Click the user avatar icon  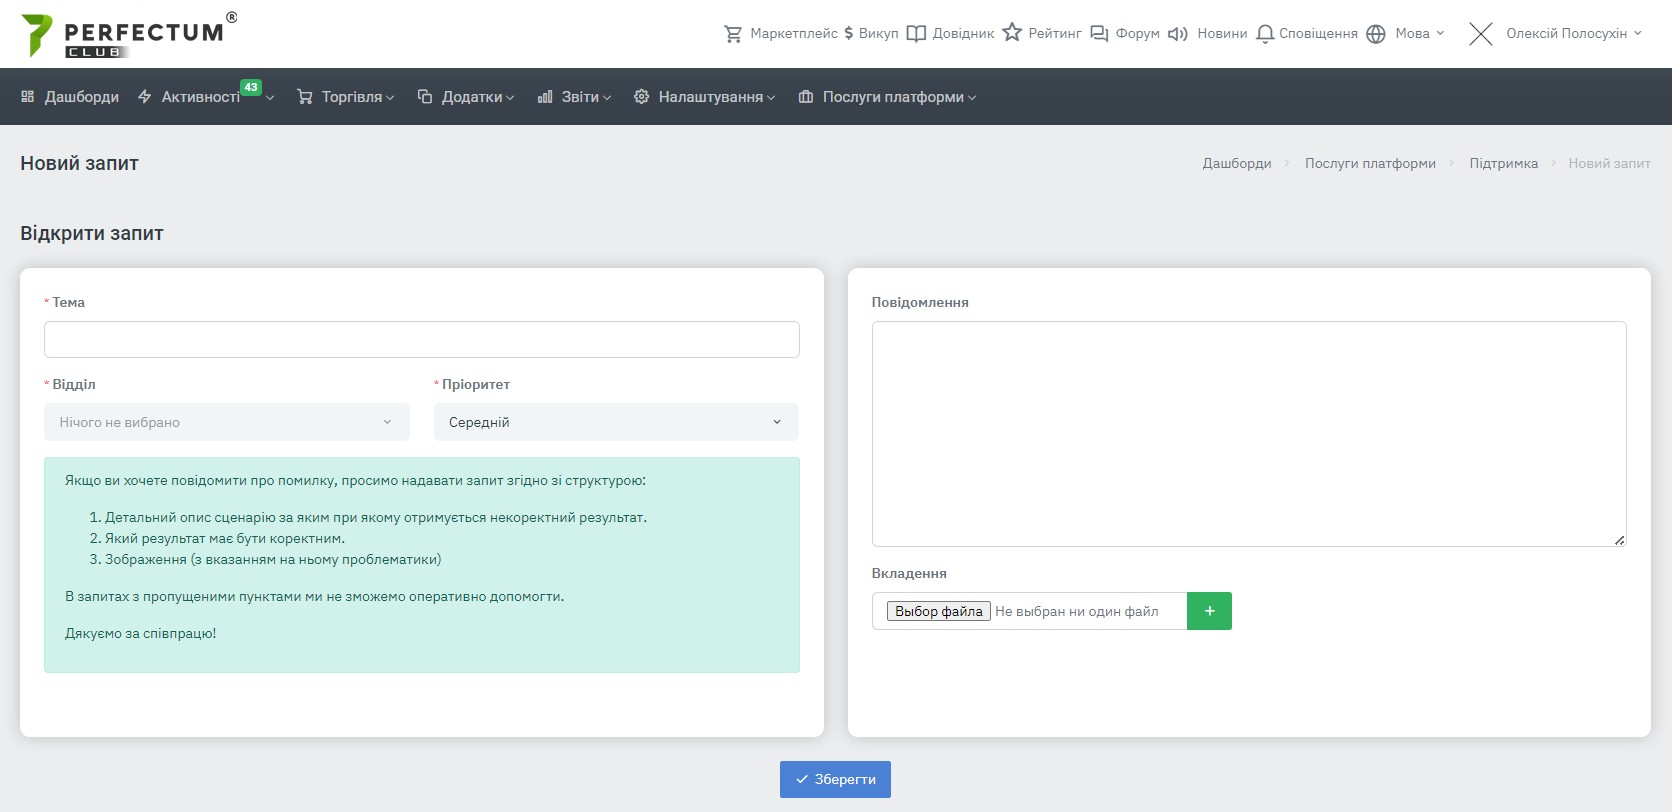(1481, 34)
